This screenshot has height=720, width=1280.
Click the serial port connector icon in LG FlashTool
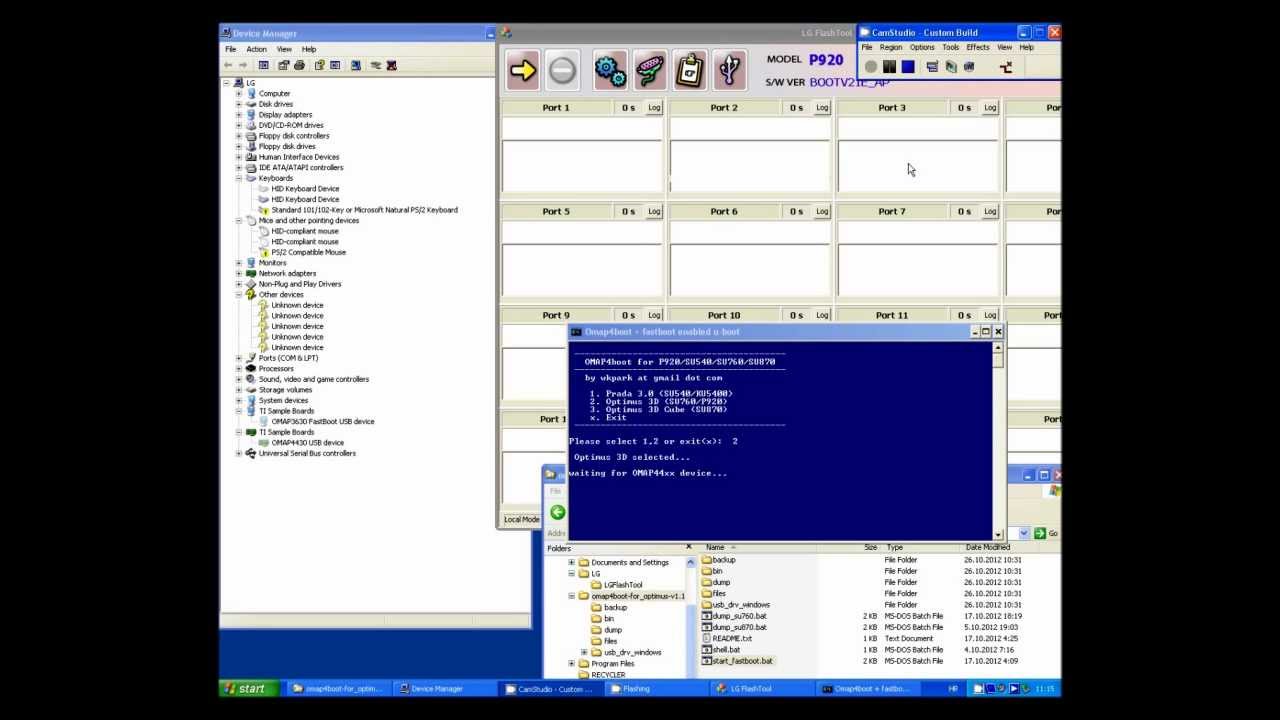[650, 69]
